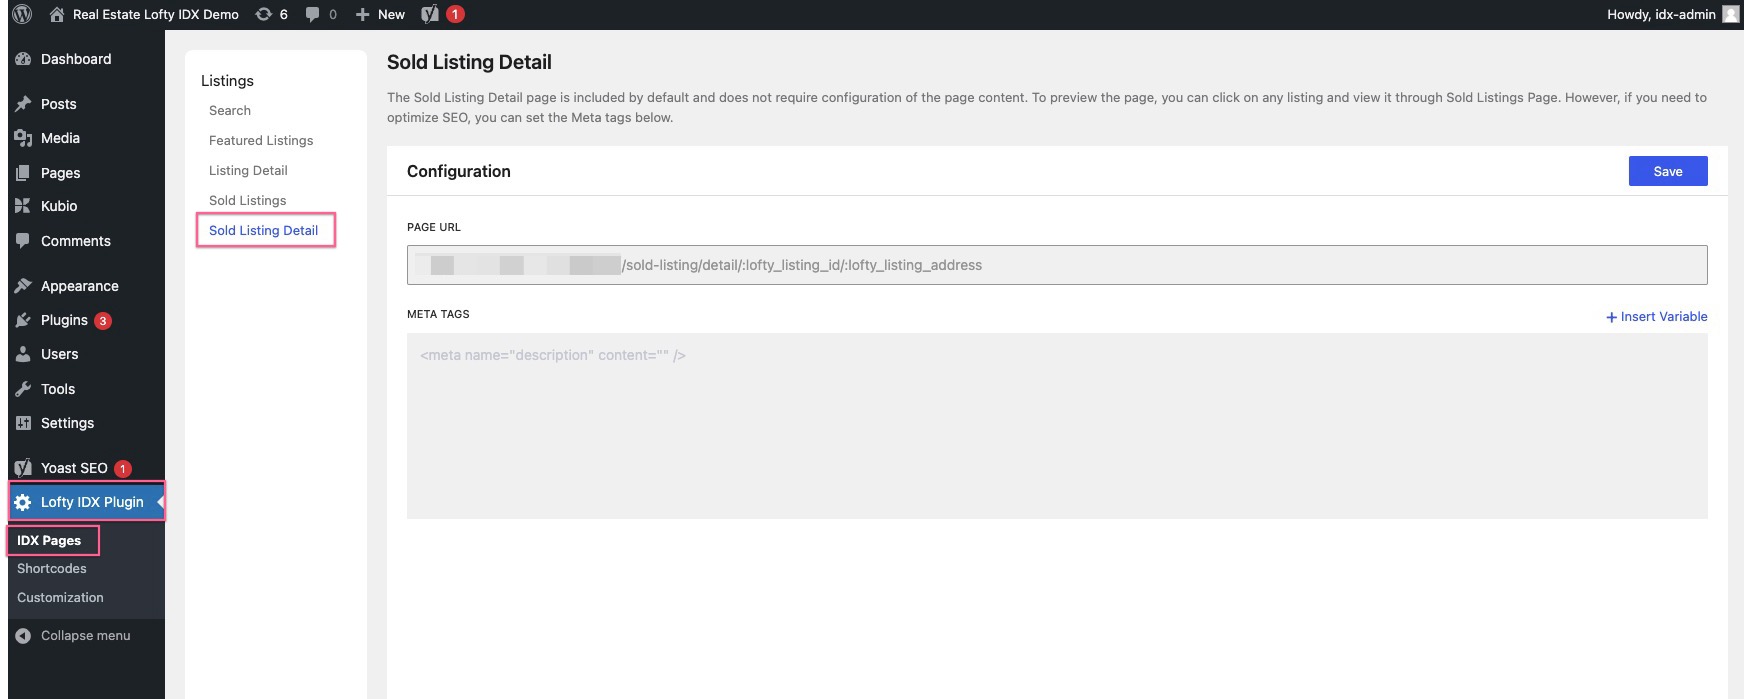
Task: Click the idx-admin avatar thumbnail
Action: [1731, 14]
